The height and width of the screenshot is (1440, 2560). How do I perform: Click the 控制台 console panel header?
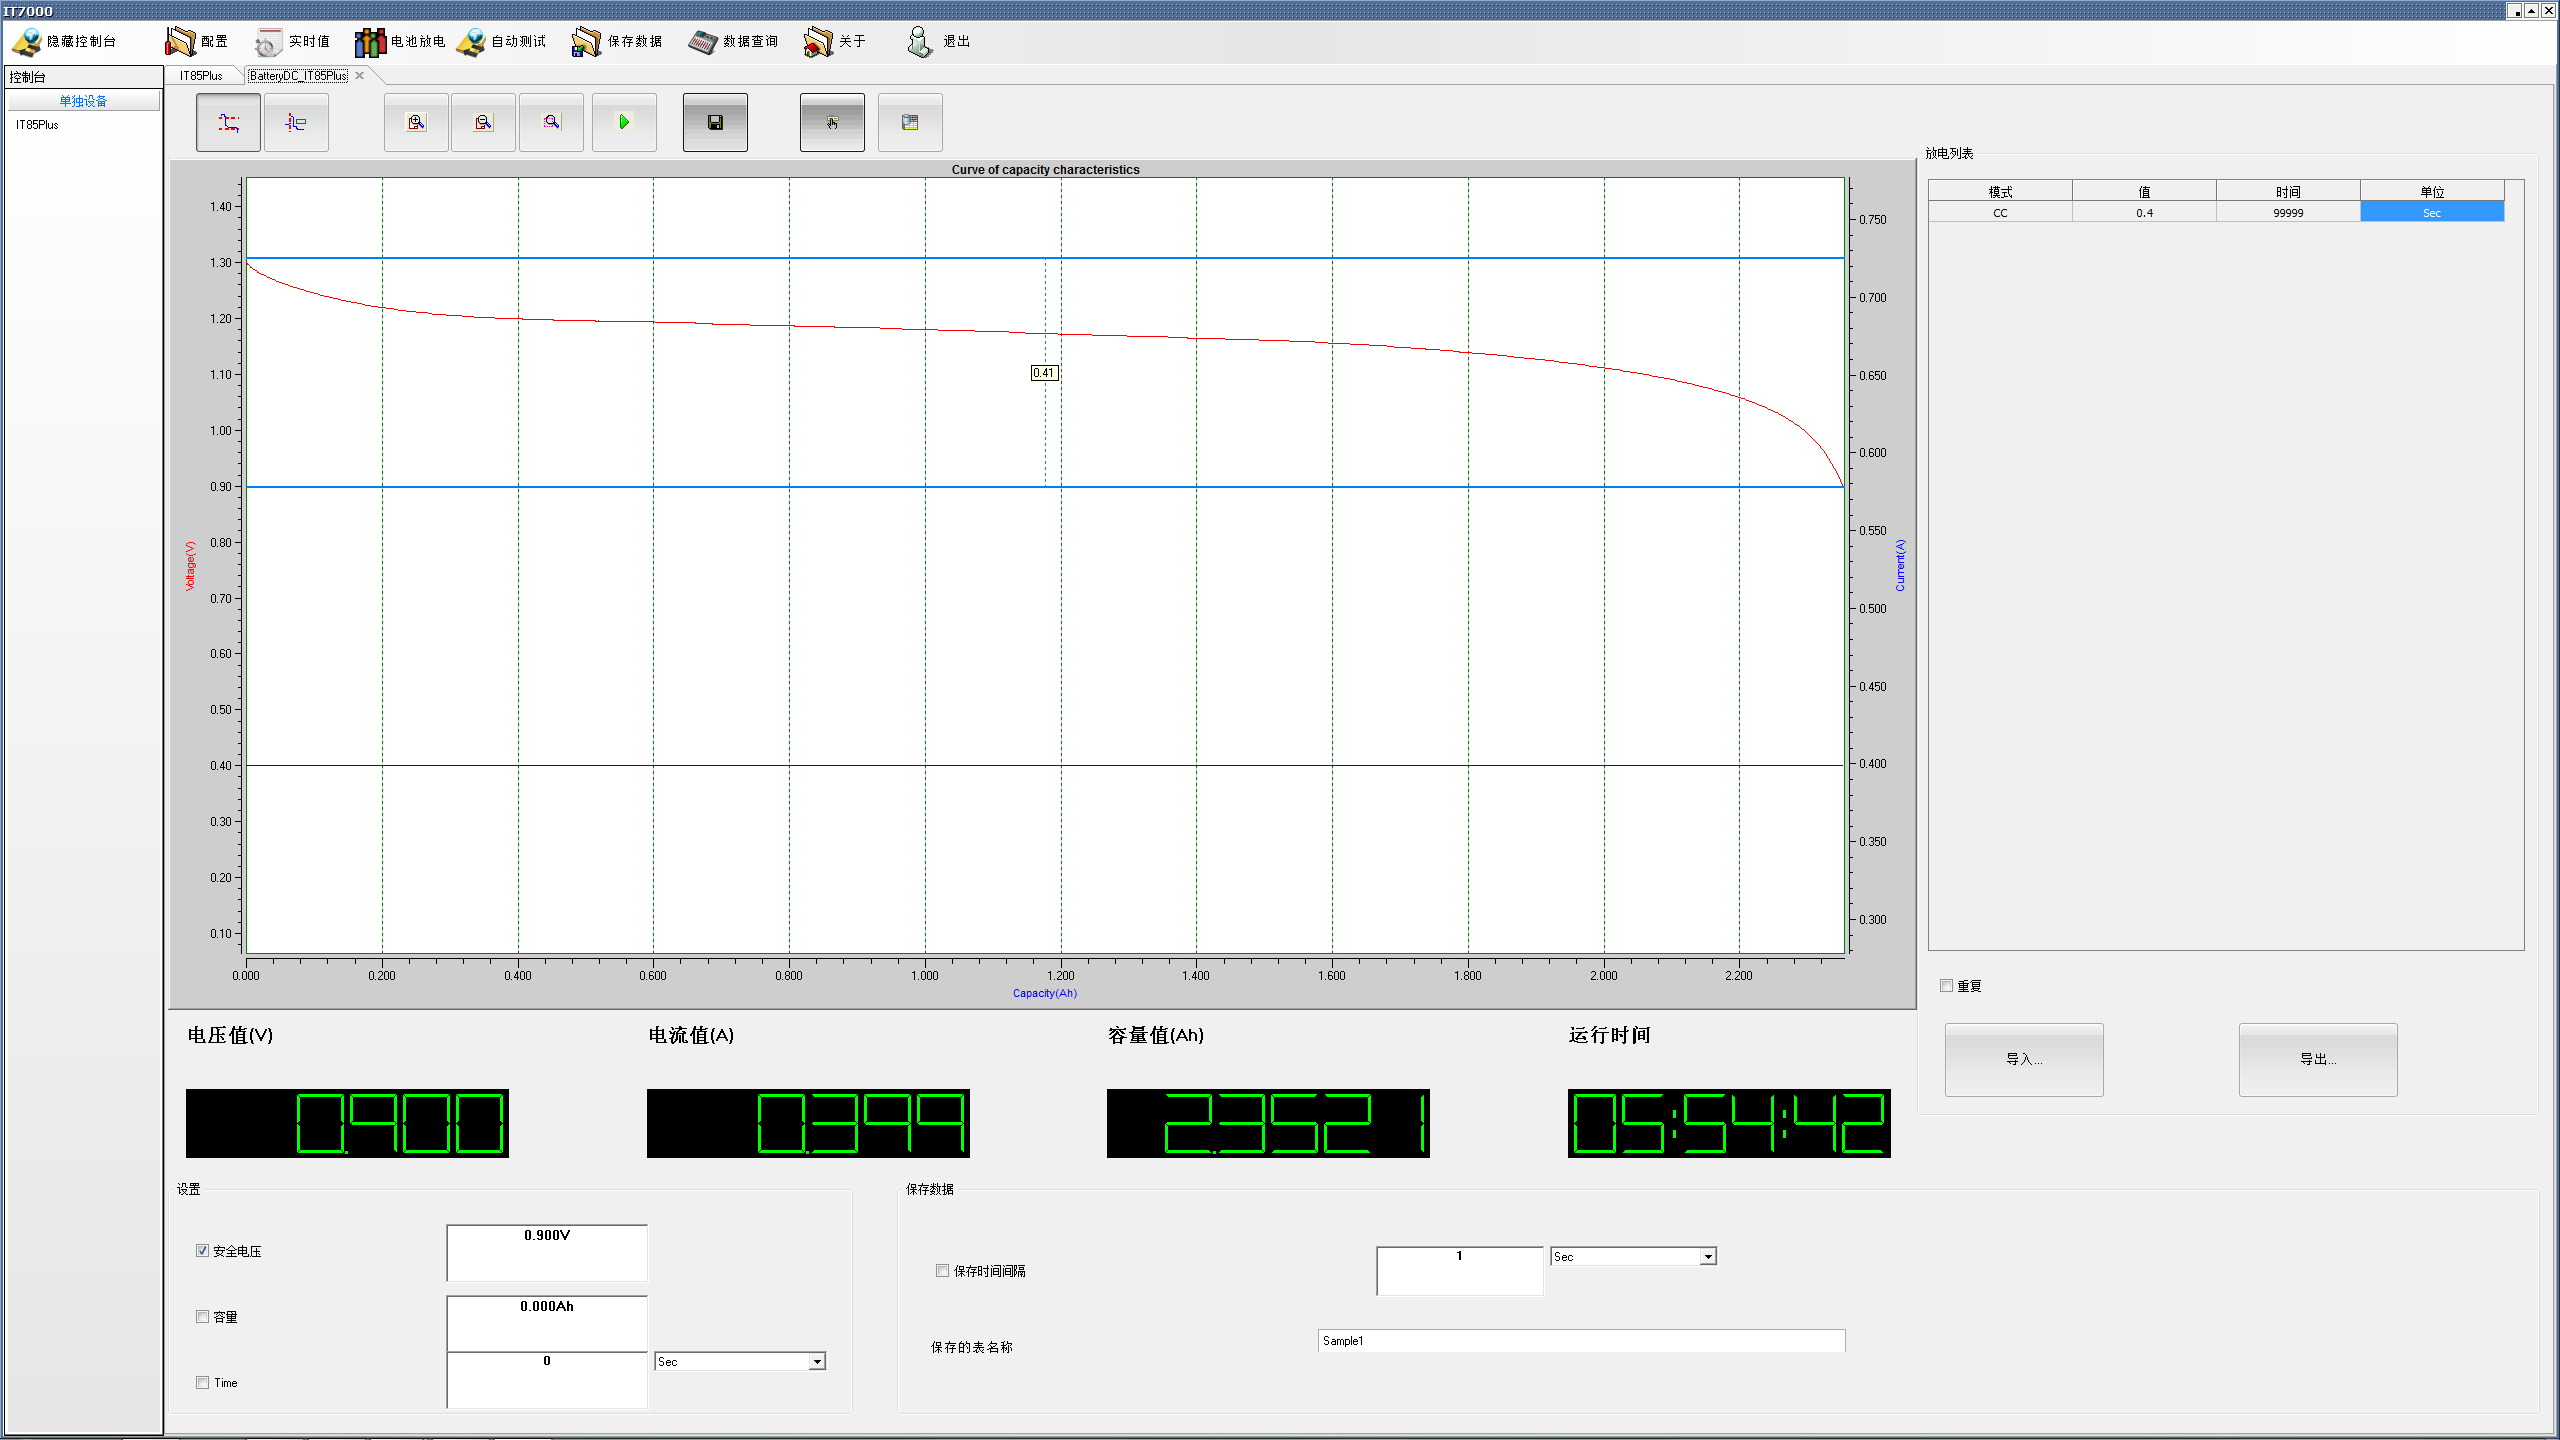point(84,77)
